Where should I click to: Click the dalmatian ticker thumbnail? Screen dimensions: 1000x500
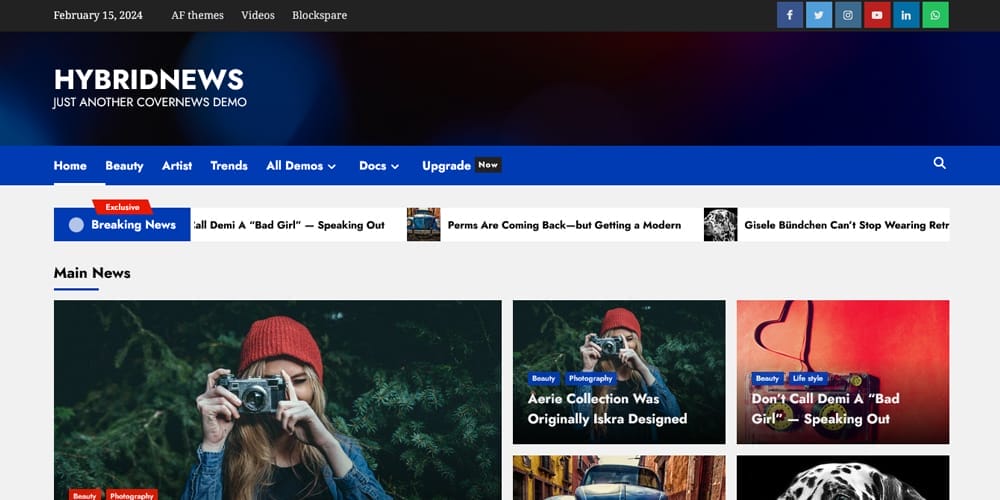[x=721, y=224]
